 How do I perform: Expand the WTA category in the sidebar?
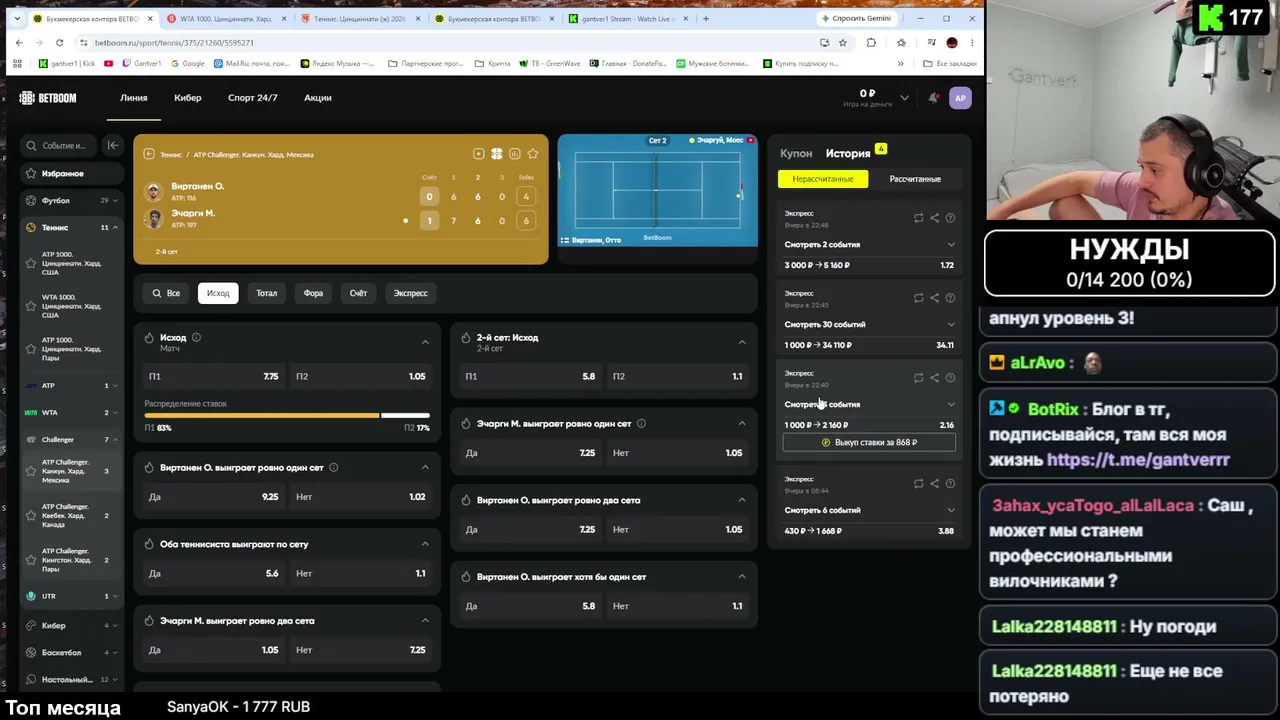[x=115, y=412]
